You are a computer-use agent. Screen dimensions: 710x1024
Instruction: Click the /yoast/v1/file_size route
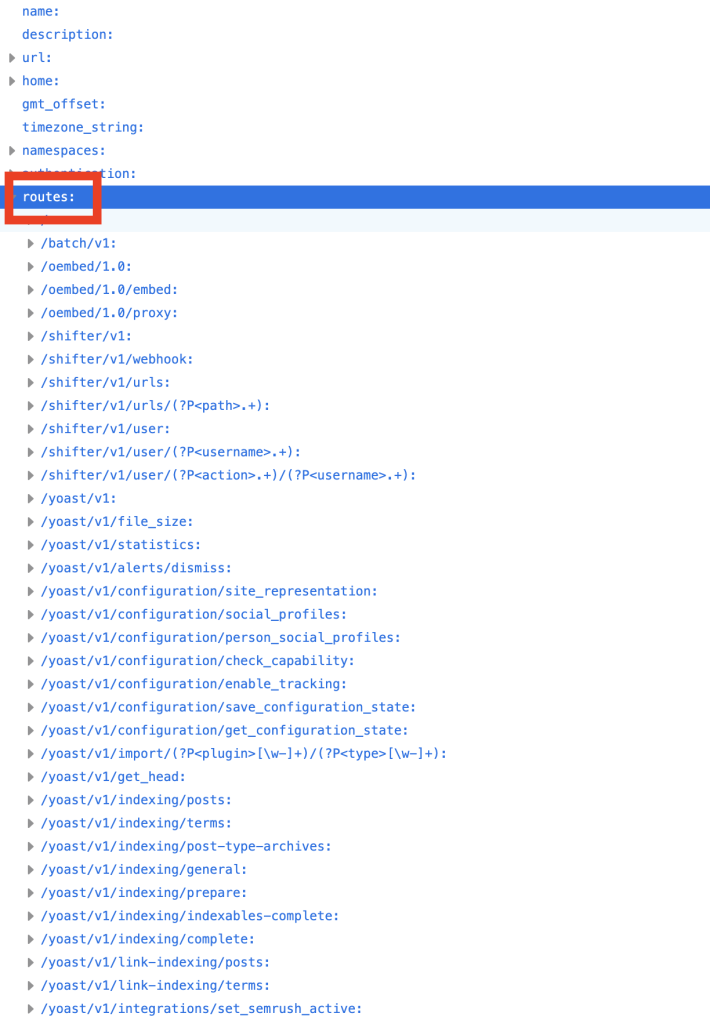click(117, 522)
